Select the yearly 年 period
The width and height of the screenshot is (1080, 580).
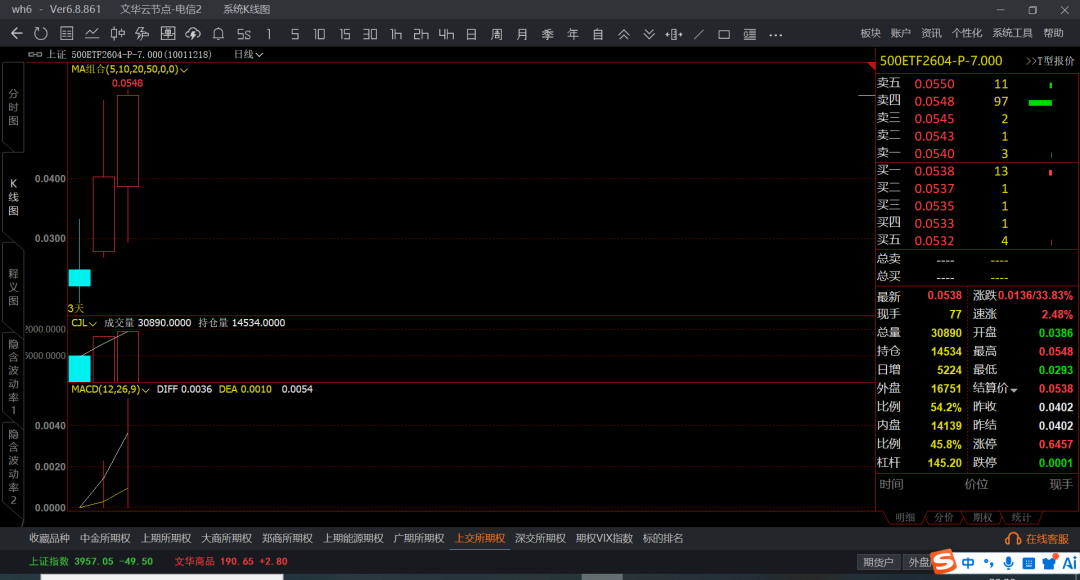point(572,34)
